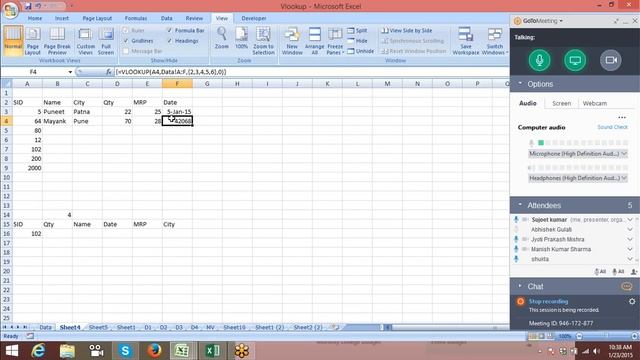The height and width of the screenshot is (360, 640).
Task: Click Save Workspace
Action: [466, 40]
